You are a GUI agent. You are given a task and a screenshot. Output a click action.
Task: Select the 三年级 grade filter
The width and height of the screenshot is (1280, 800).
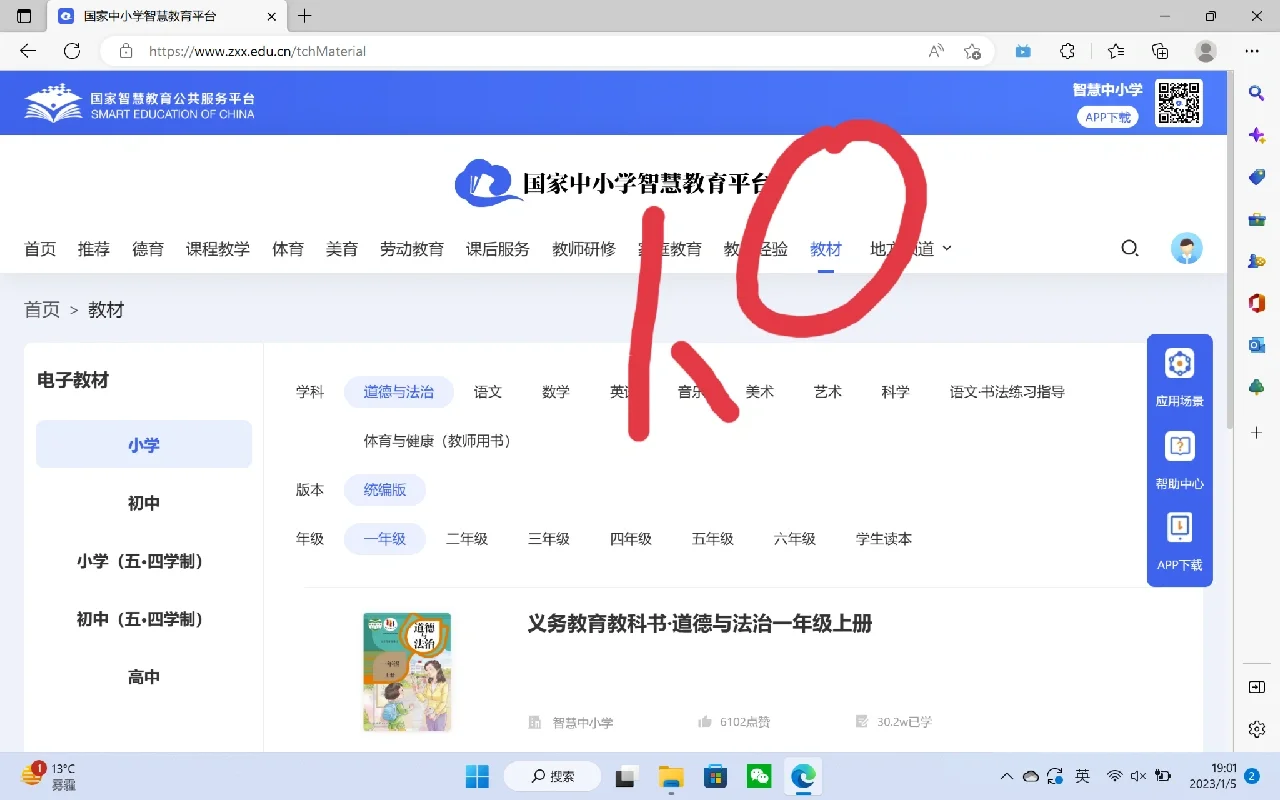tap(549, 539)
